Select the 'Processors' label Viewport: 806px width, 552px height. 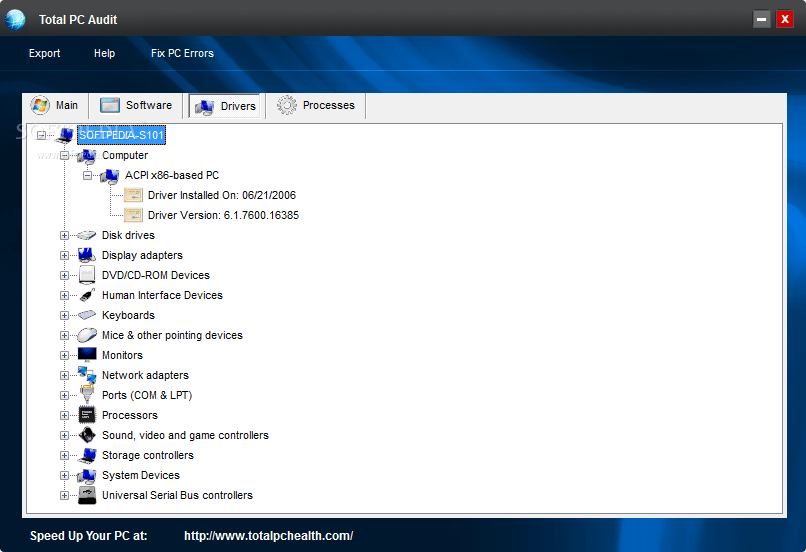130,415
